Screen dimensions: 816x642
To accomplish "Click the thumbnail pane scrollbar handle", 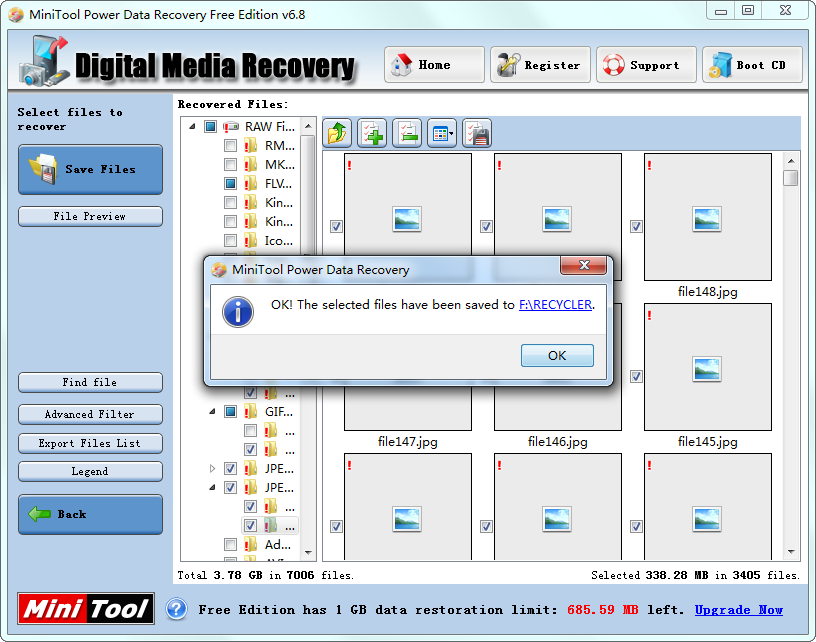I will pos(791,177).
